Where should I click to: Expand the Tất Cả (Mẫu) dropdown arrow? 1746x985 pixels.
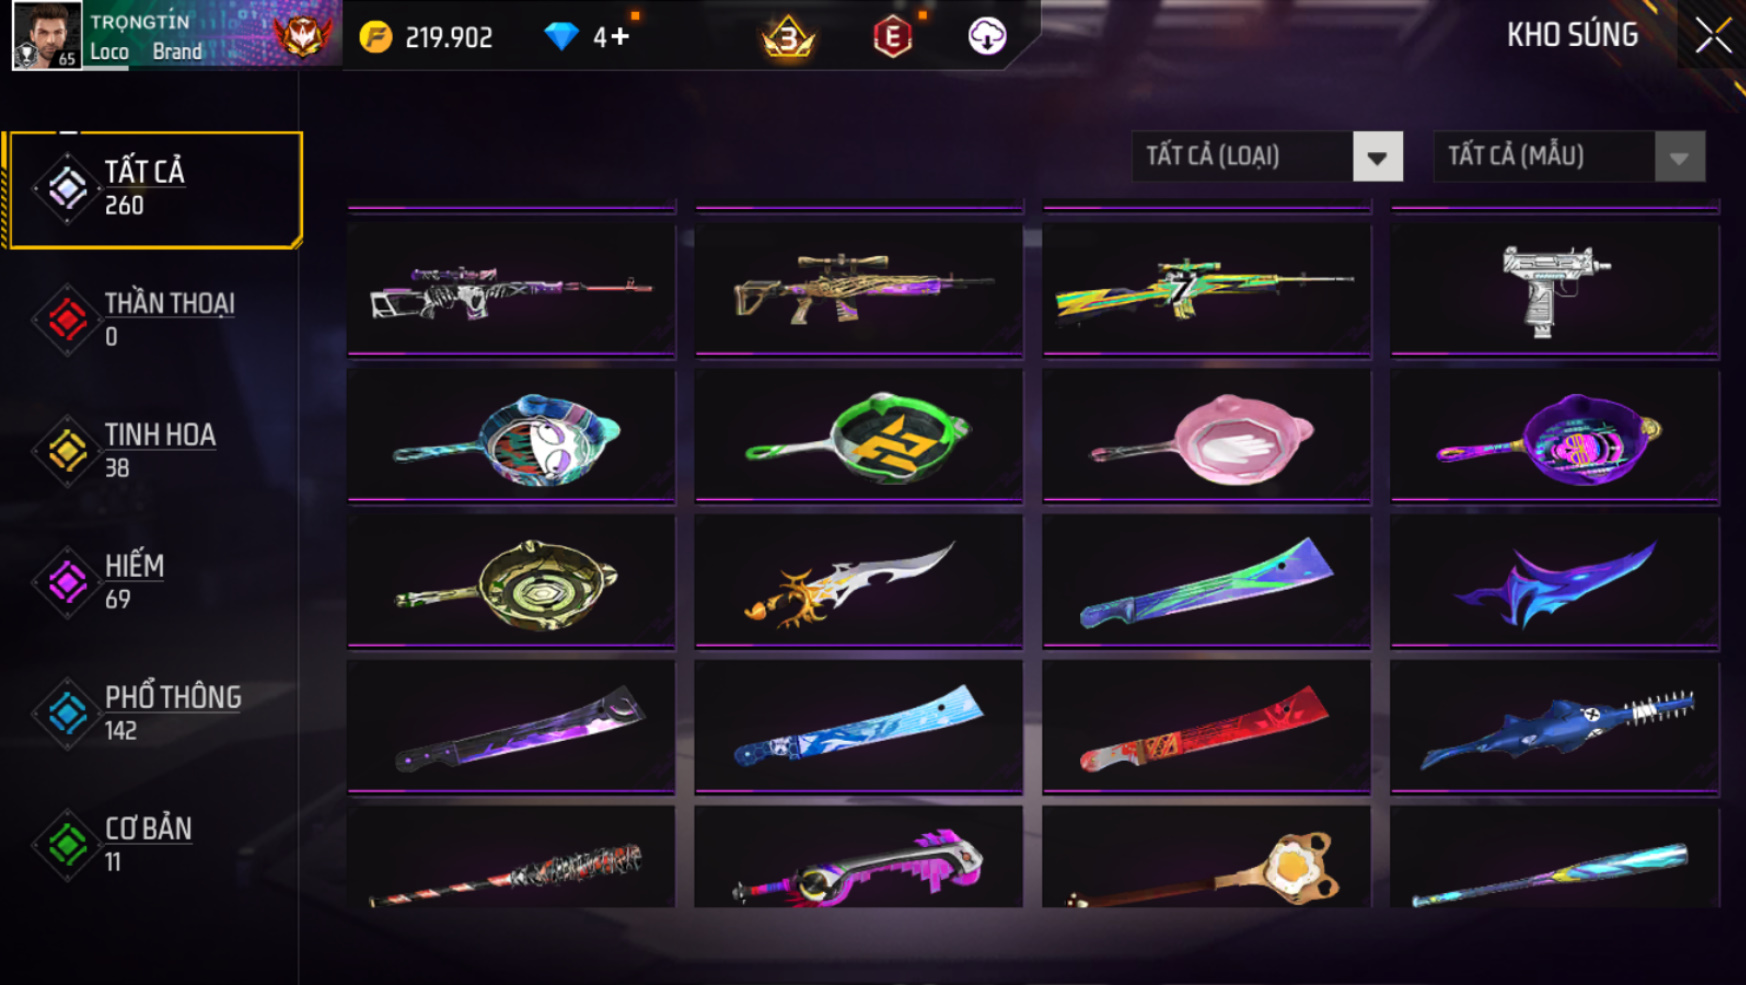1679,157
